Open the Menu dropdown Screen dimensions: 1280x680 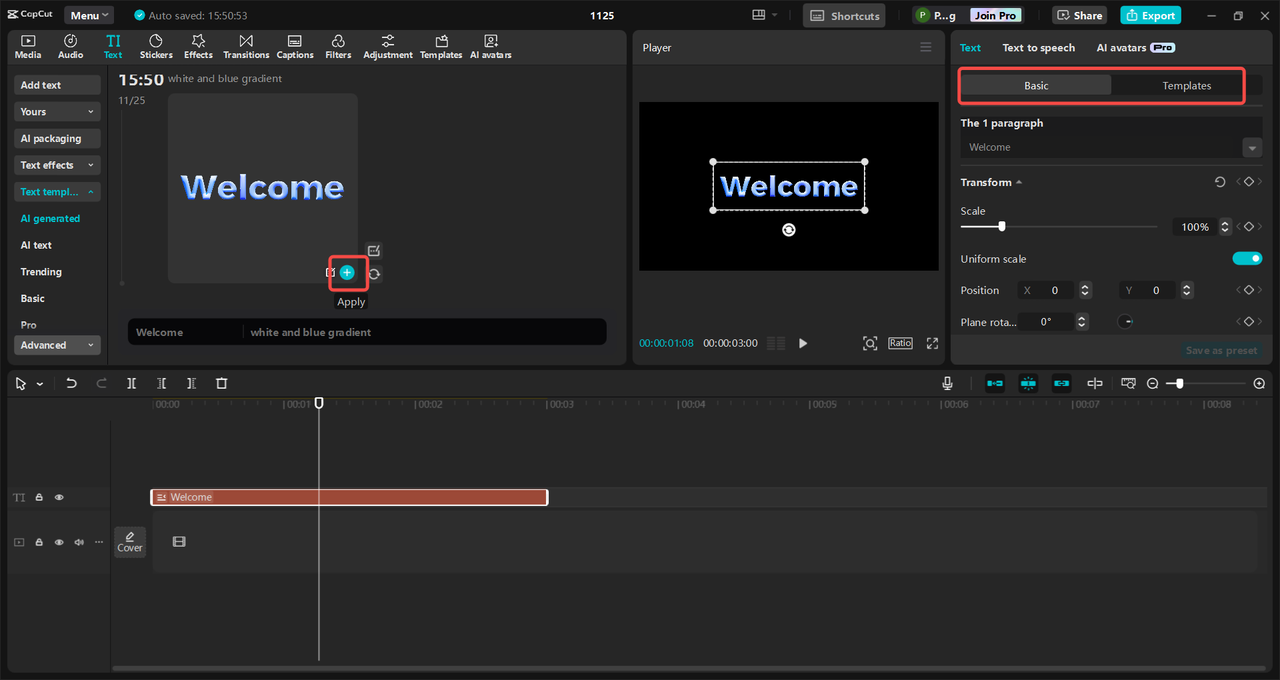pyautogui.click(x=89, y=15)
